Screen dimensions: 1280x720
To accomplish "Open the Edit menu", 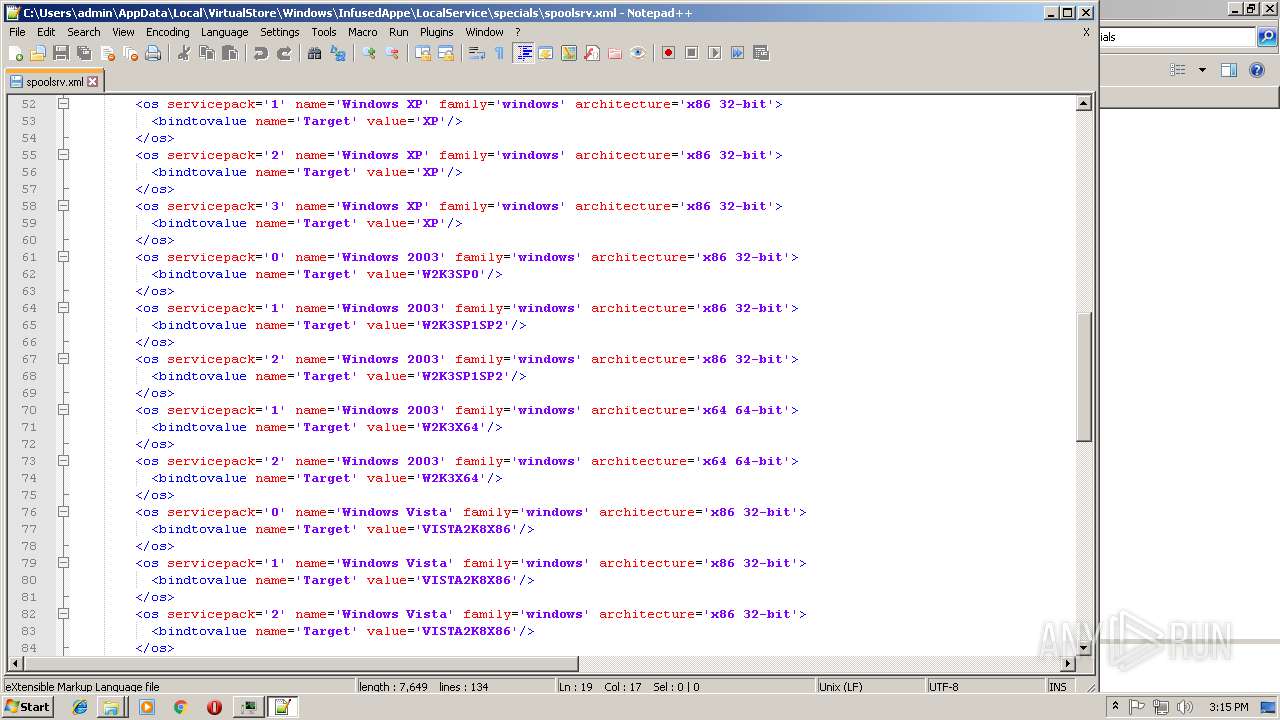I will pyautogui.click(x=46, y=32).
